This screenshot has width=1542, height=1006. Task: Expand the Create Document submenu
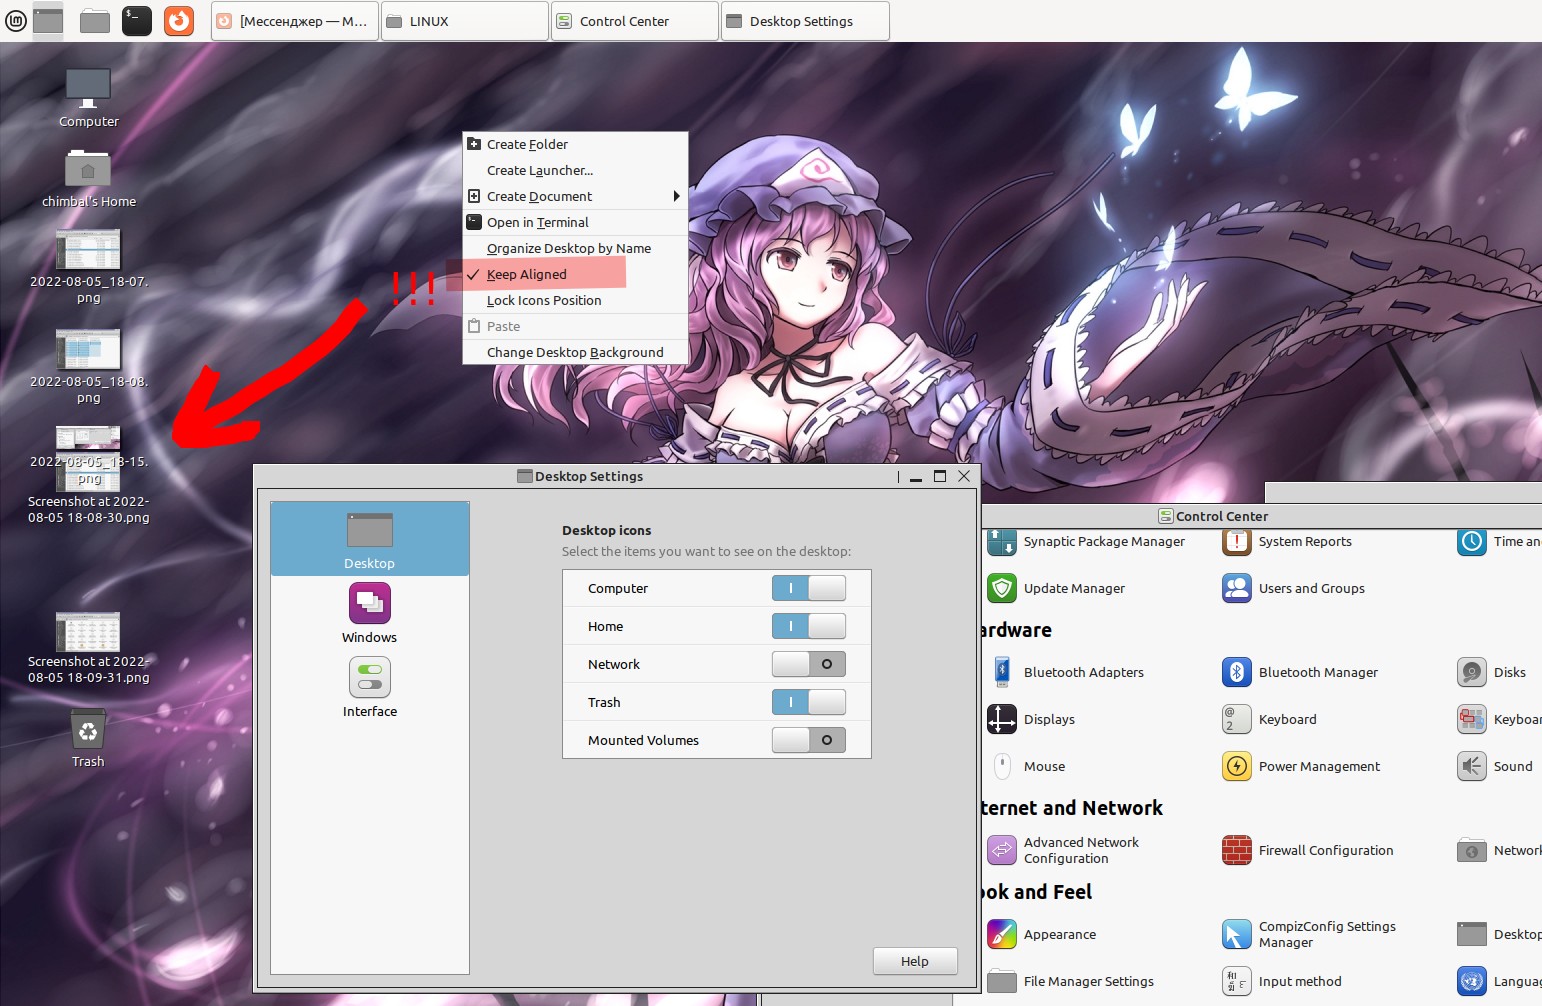point(576,196)
